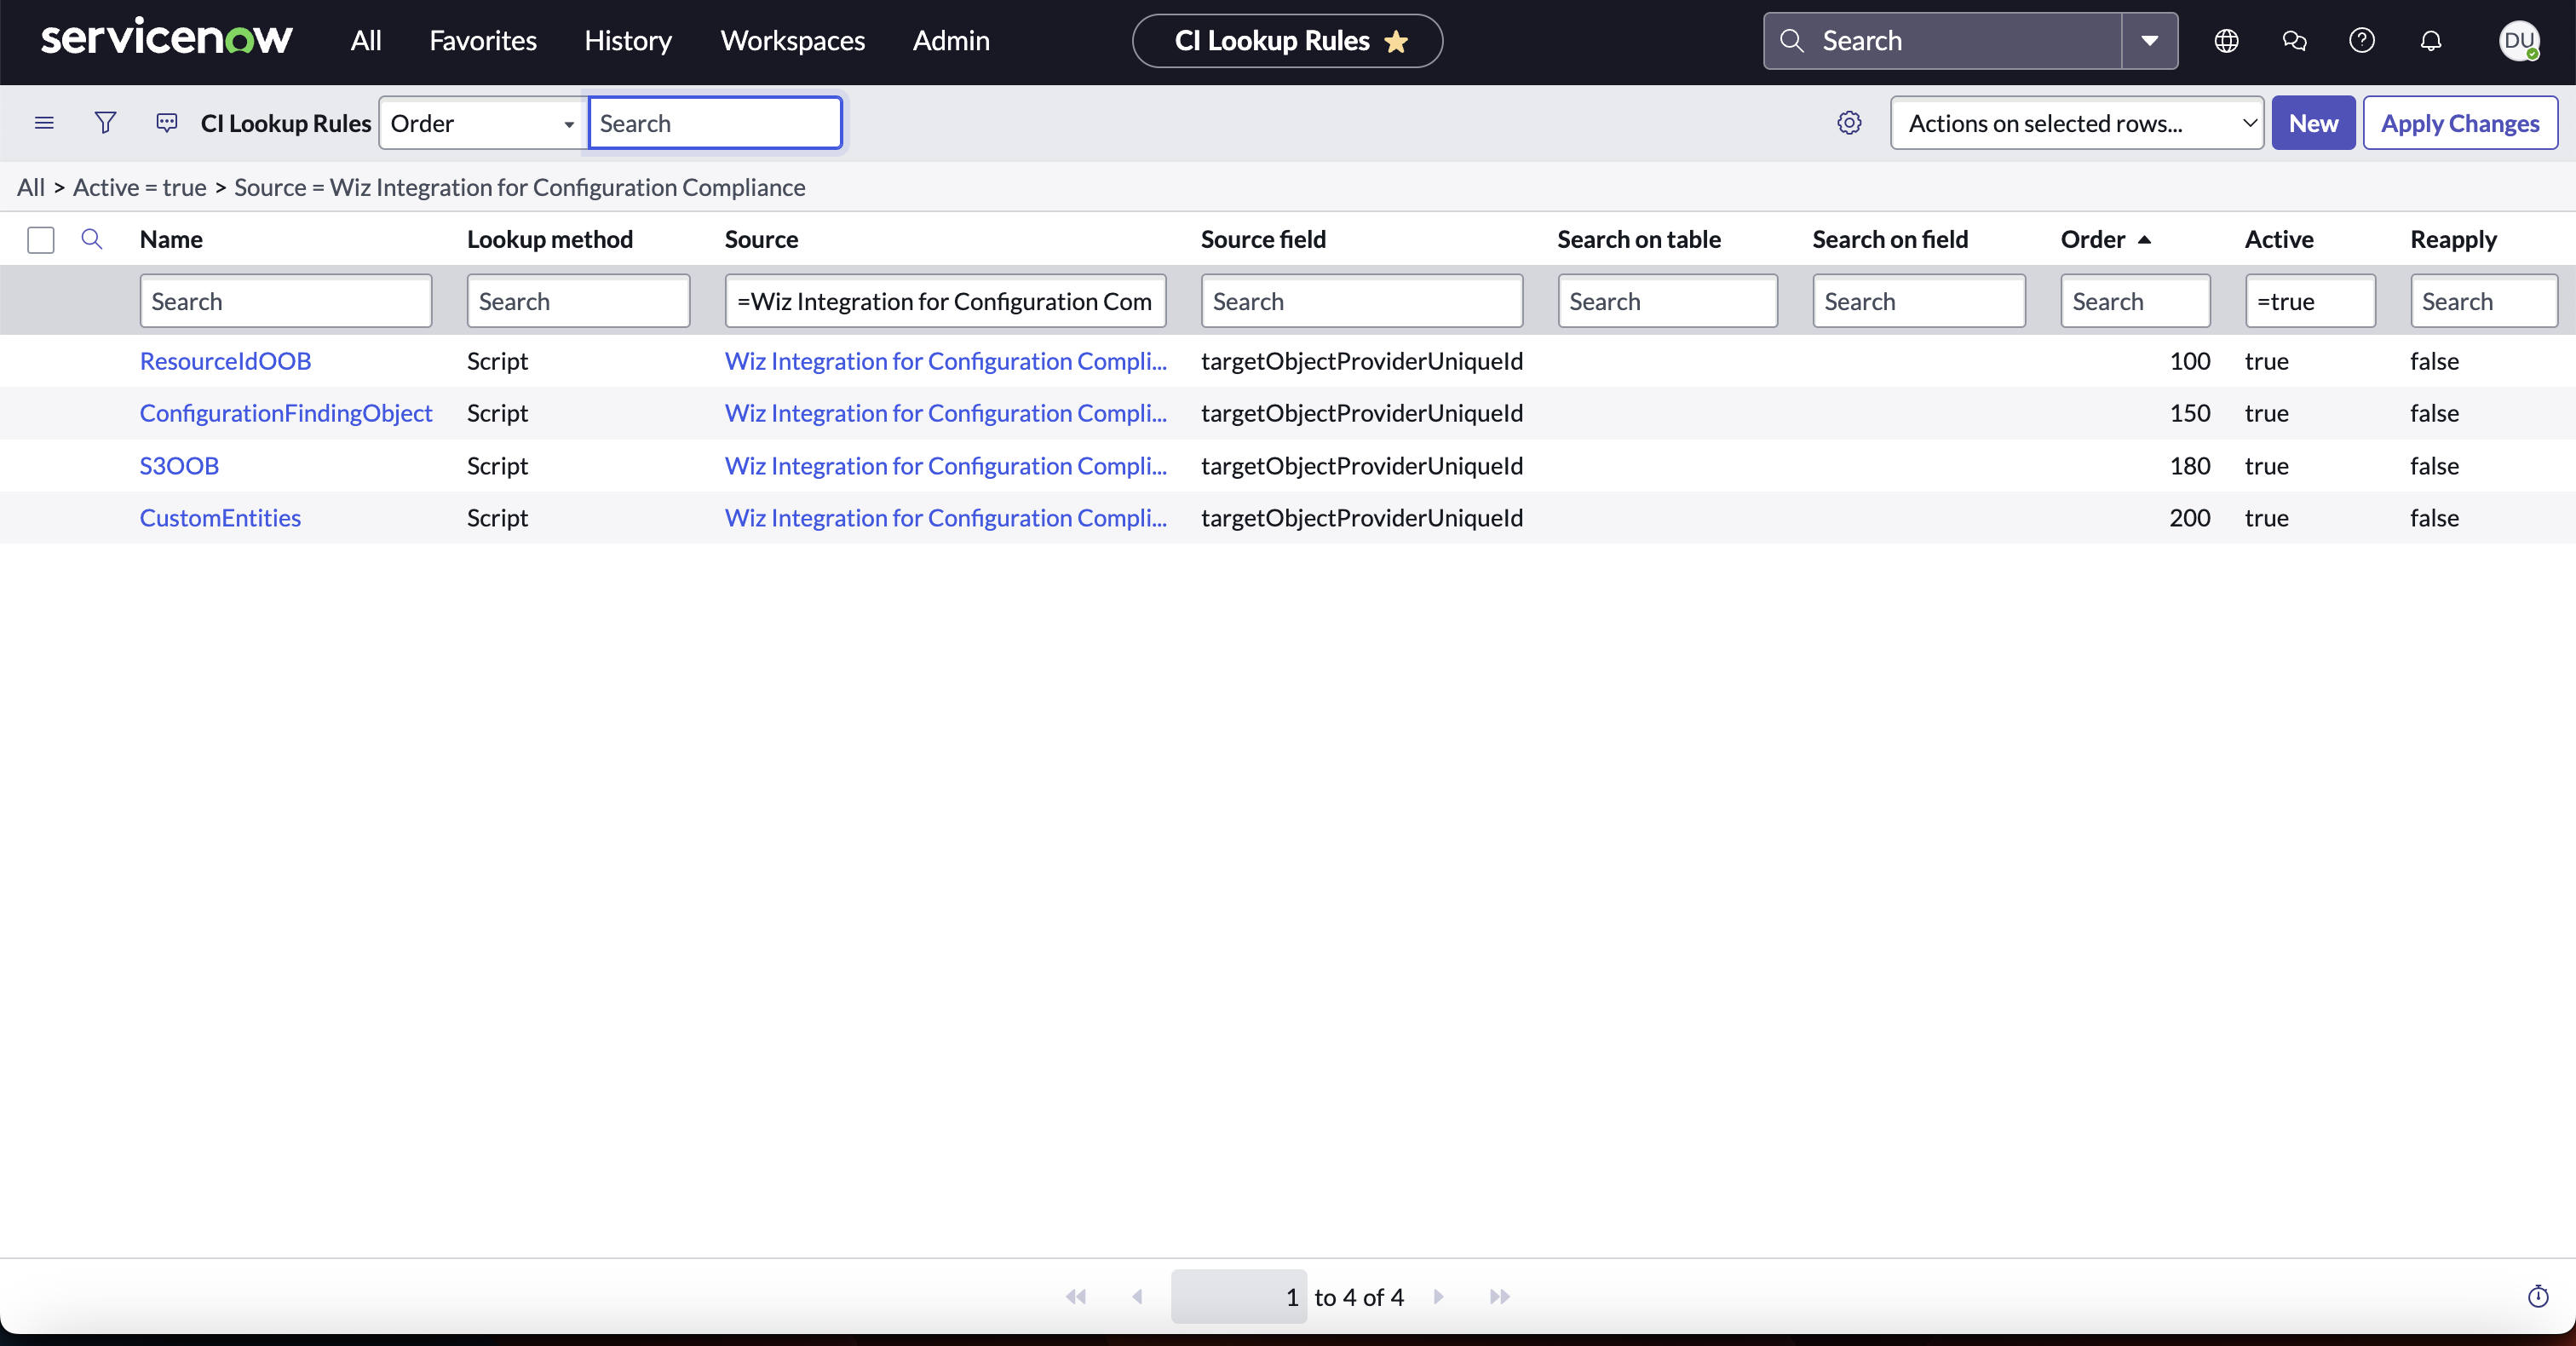Image resolution: width=2576 pixels, height=1346 pixels.
Task: Click the personalize list gear icon
Action: [1849, 123]
